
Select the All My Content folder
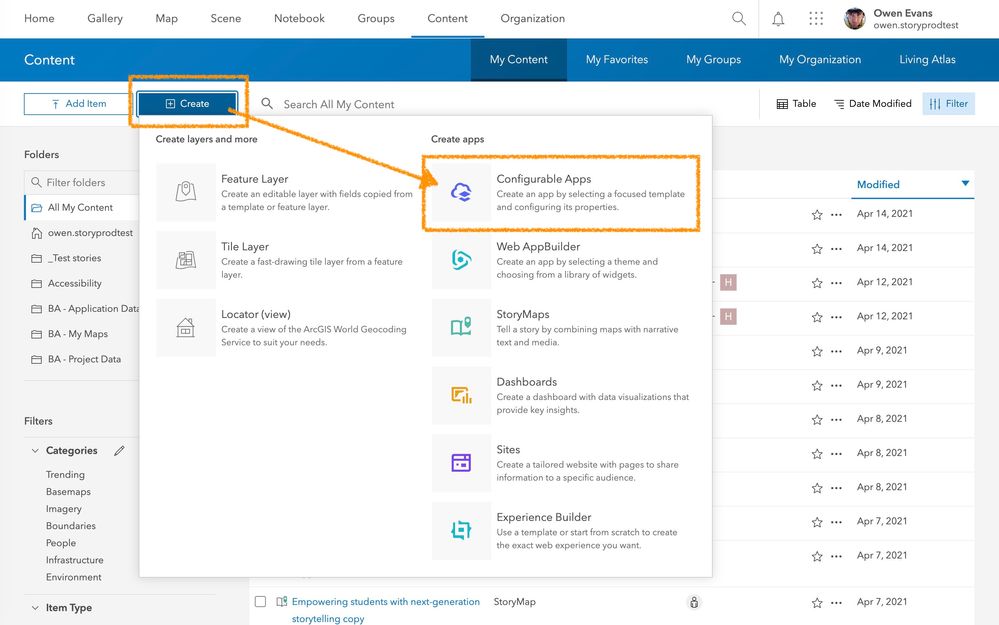tap(81, 208)
